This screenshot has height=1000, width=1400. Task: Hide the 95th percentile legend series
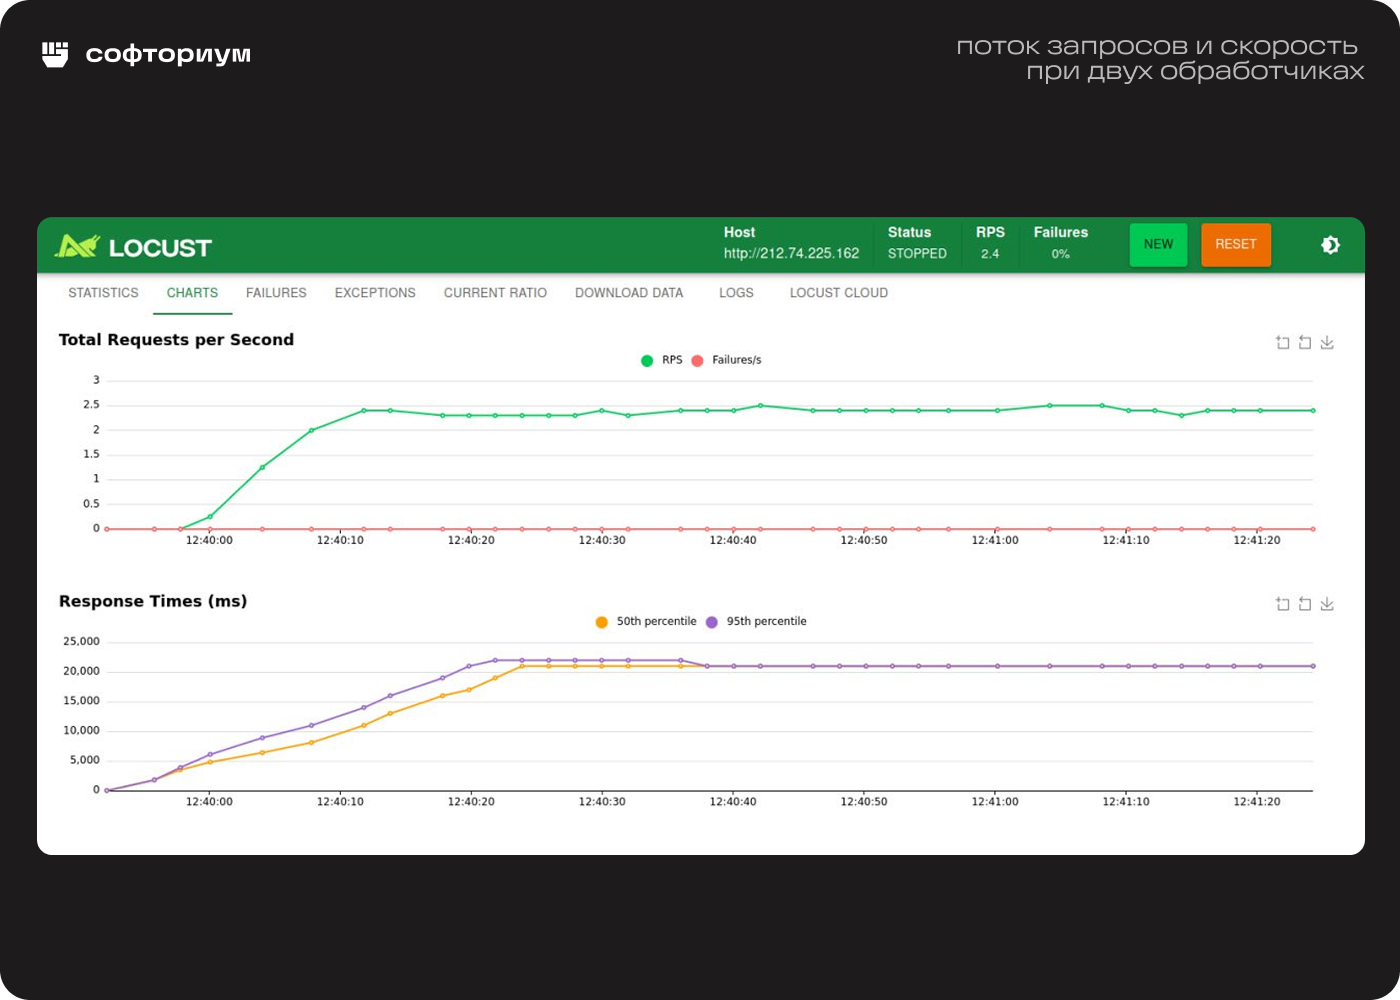[756, 622]
